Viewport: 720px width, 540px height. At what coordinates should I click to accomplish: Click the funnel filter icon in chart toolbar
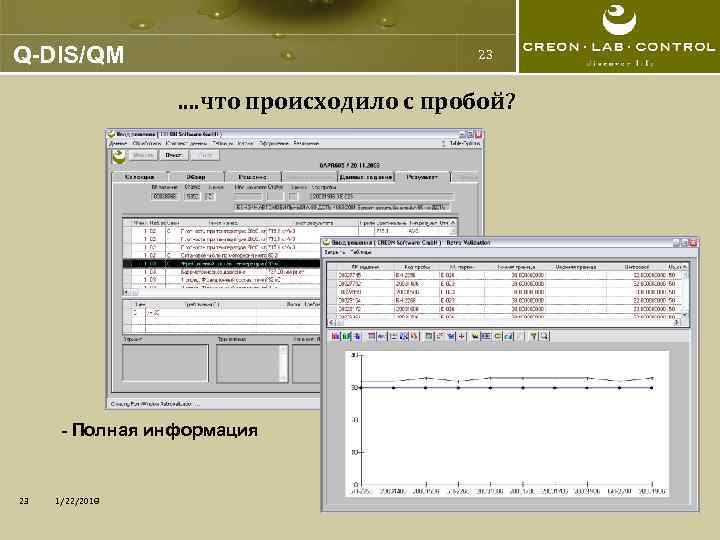[x=533, y=336]
